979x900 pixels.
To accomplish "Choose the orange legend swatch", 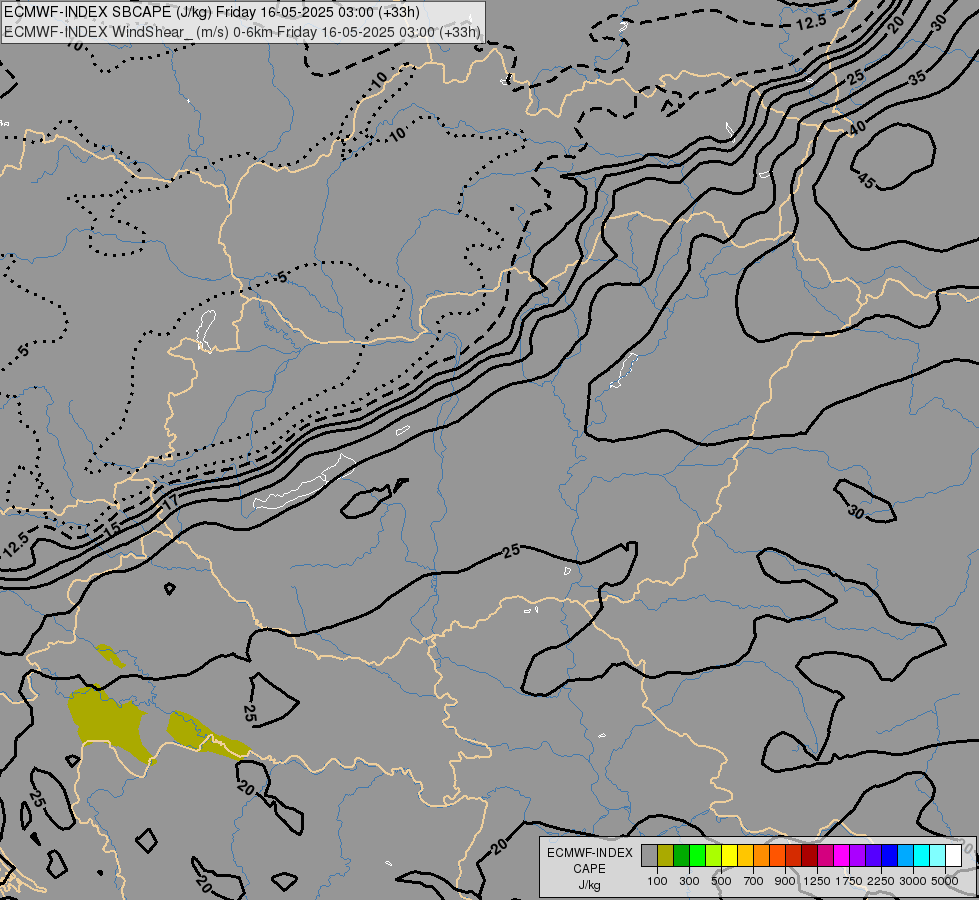I will tap(762, 855).
